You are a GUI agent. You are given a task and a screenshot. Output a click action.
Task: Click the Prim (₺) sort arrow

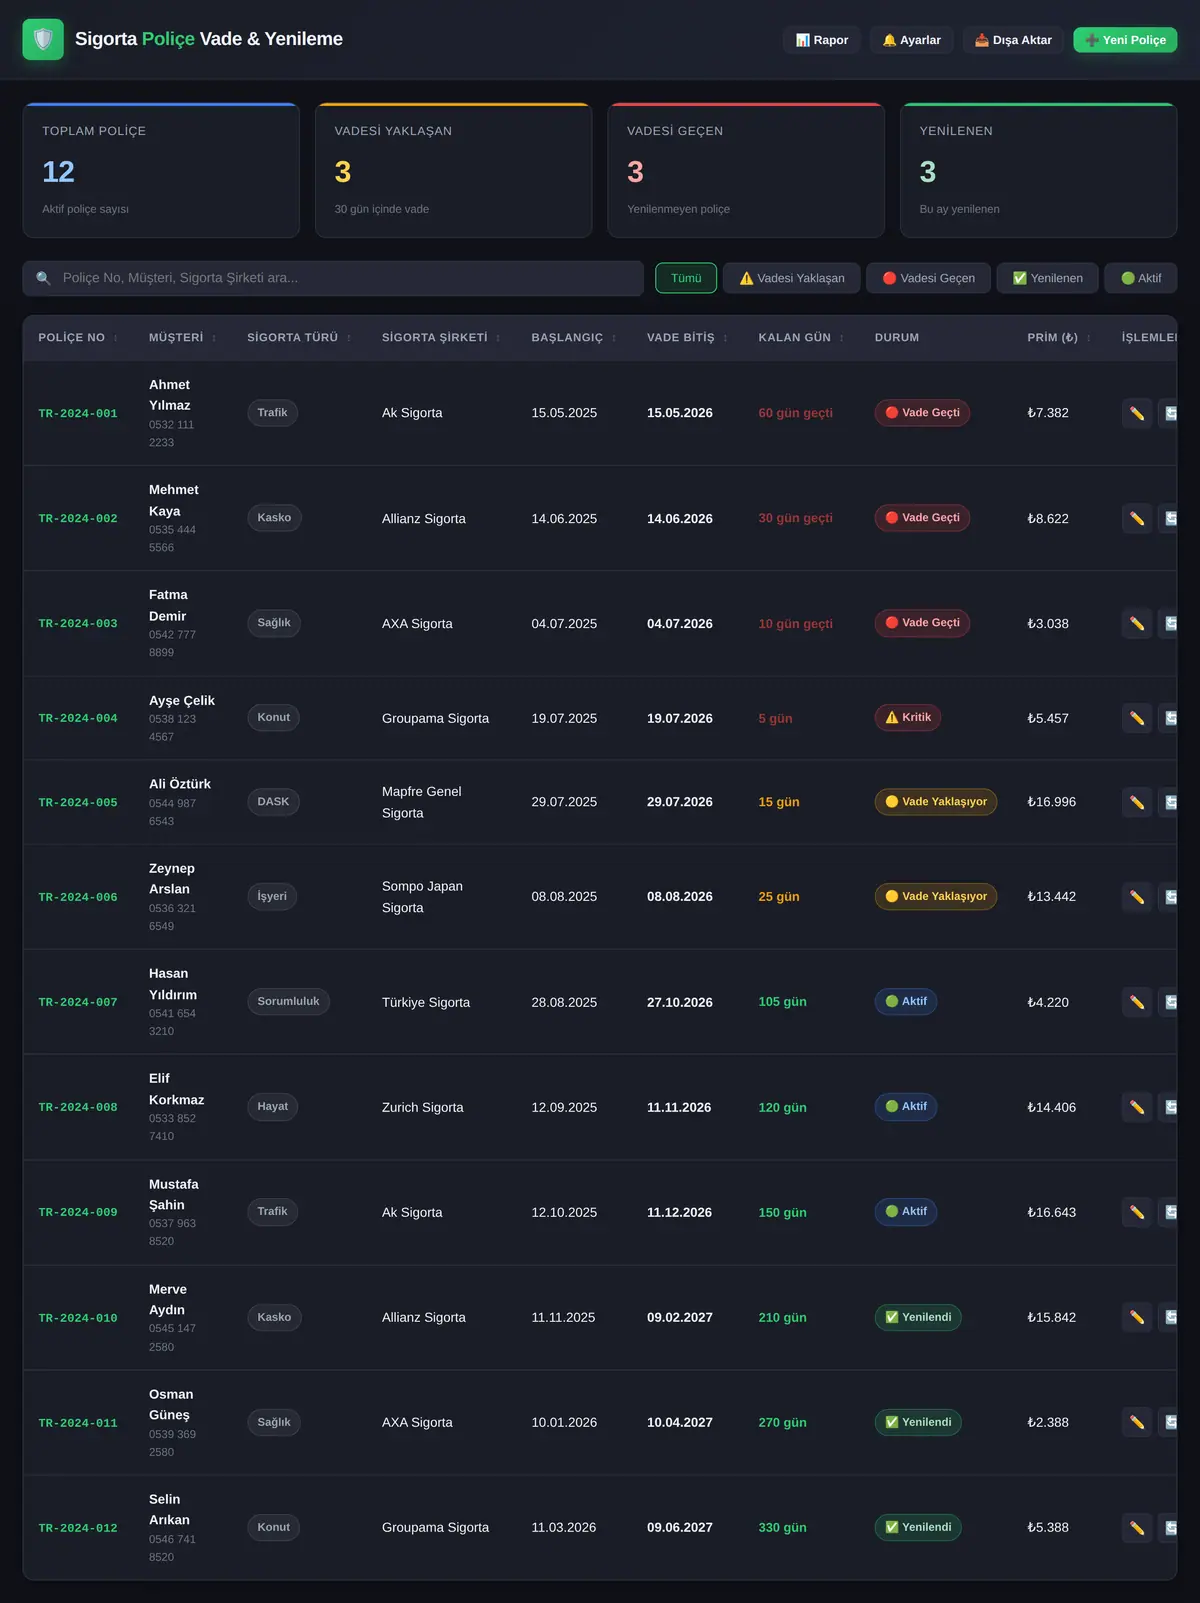[1089, 338]
